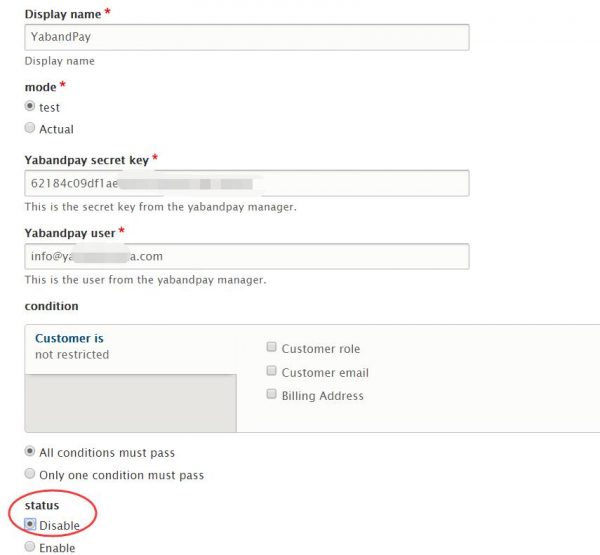Select All conditions must pass
This screenshot has height=555, width=600.
(30, 452)
